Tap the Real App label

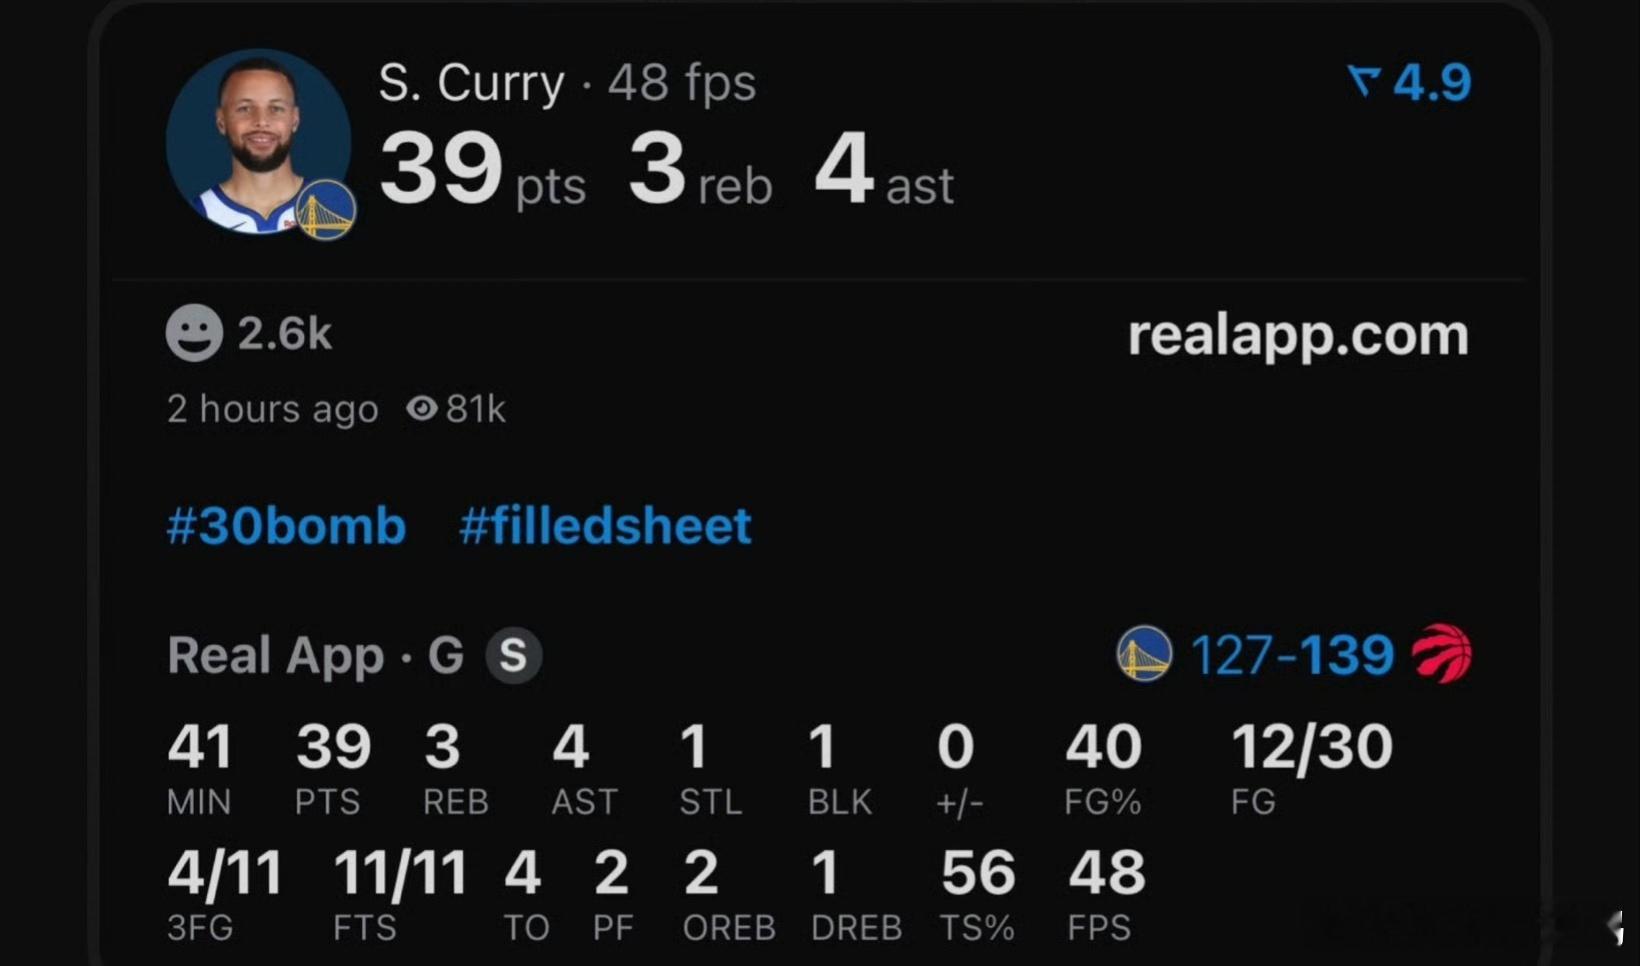click(275, 656)
